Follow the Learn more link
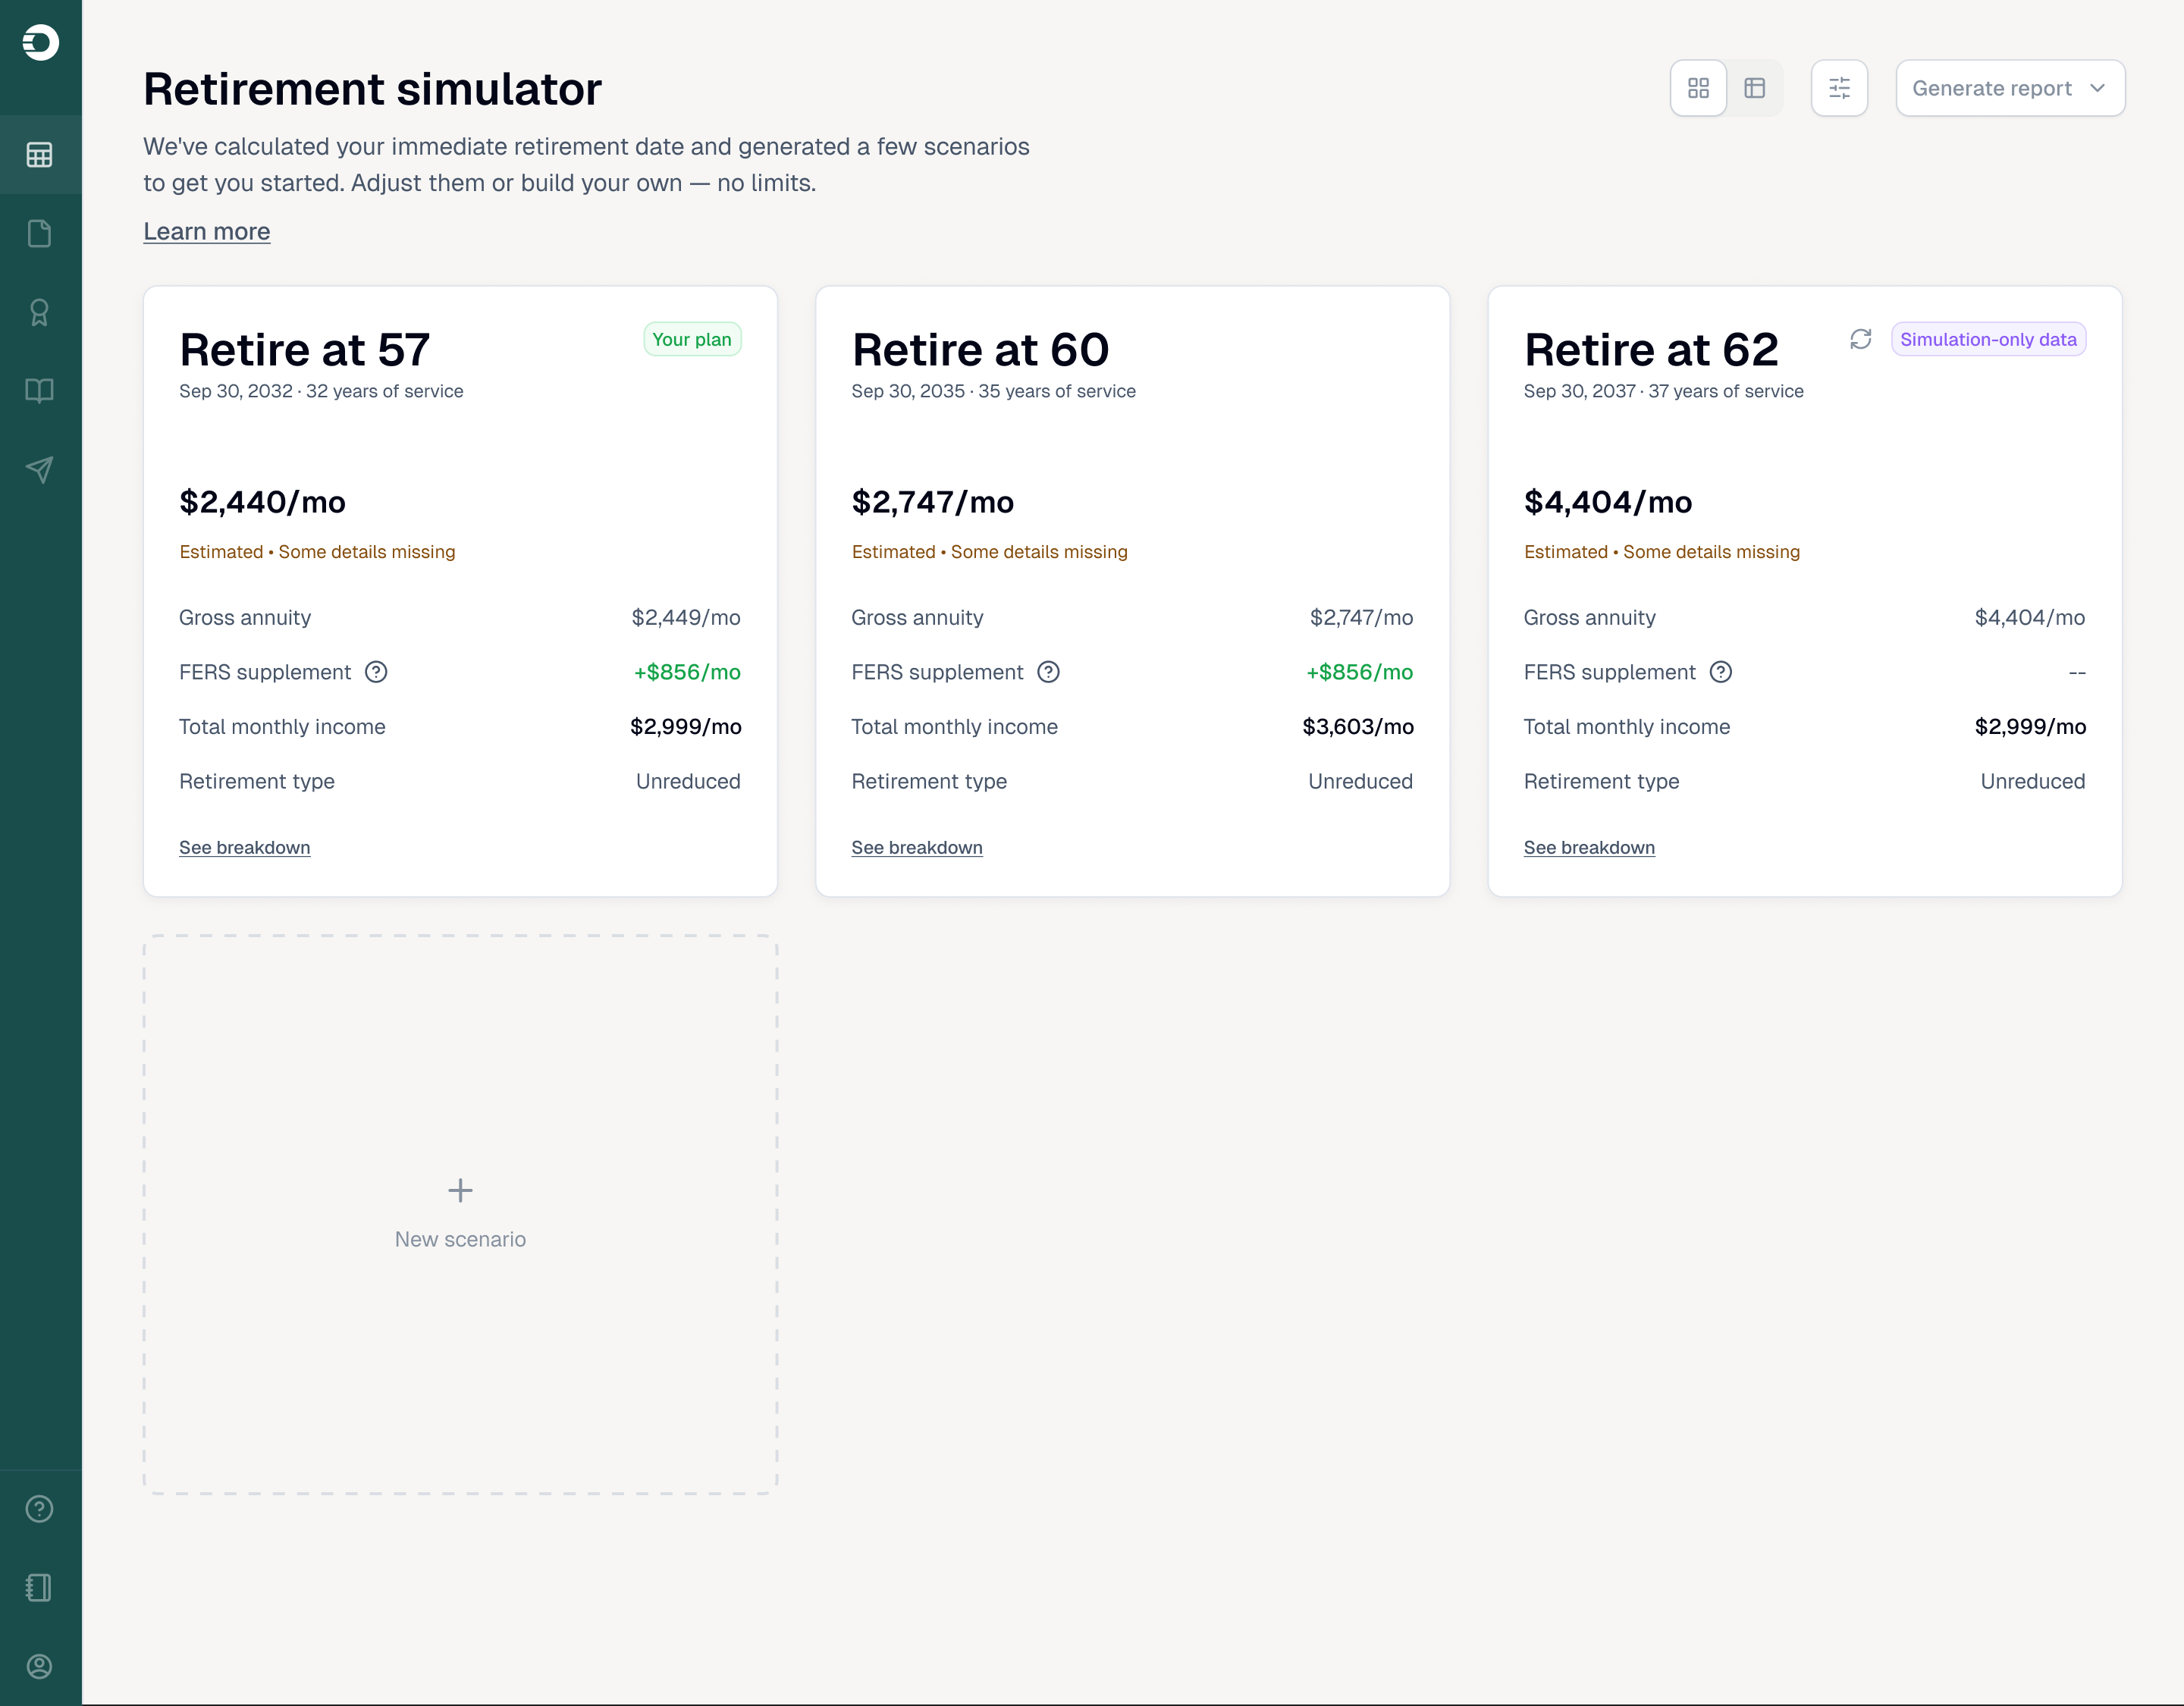Screen dimensions: 2184x1706 pyautogui.click(x=206, y=231)
